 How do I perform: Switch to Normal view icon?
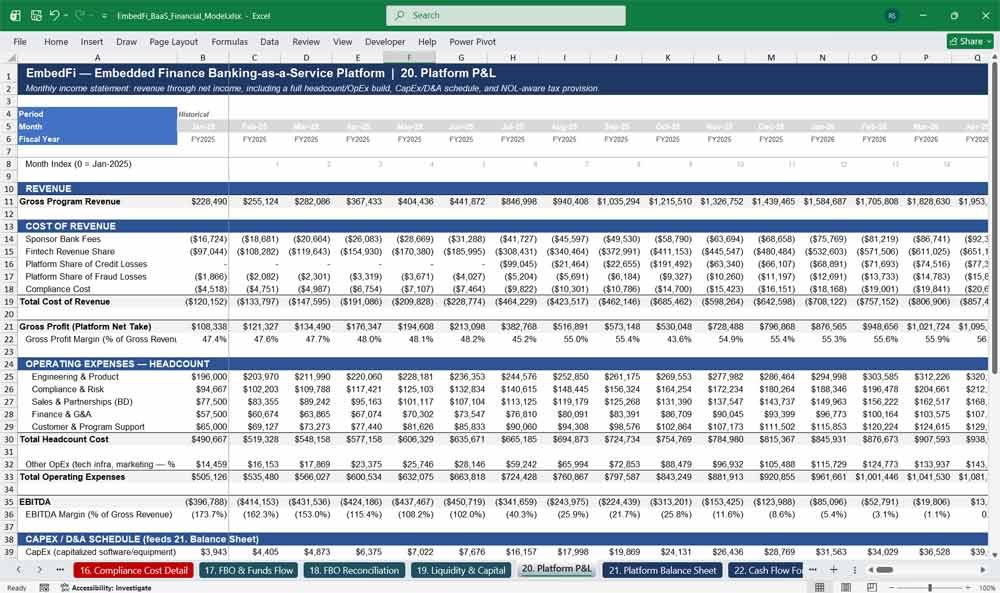(820, 587)
